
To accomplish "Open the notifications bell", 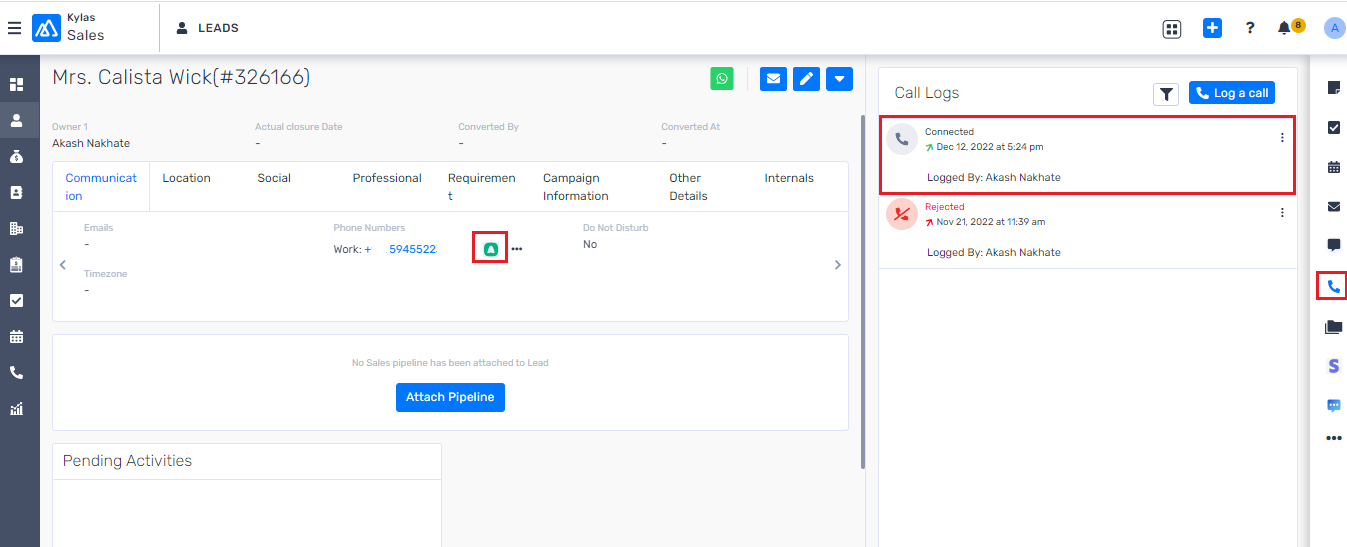I will pyautogui.click(x=1285, y=28).
